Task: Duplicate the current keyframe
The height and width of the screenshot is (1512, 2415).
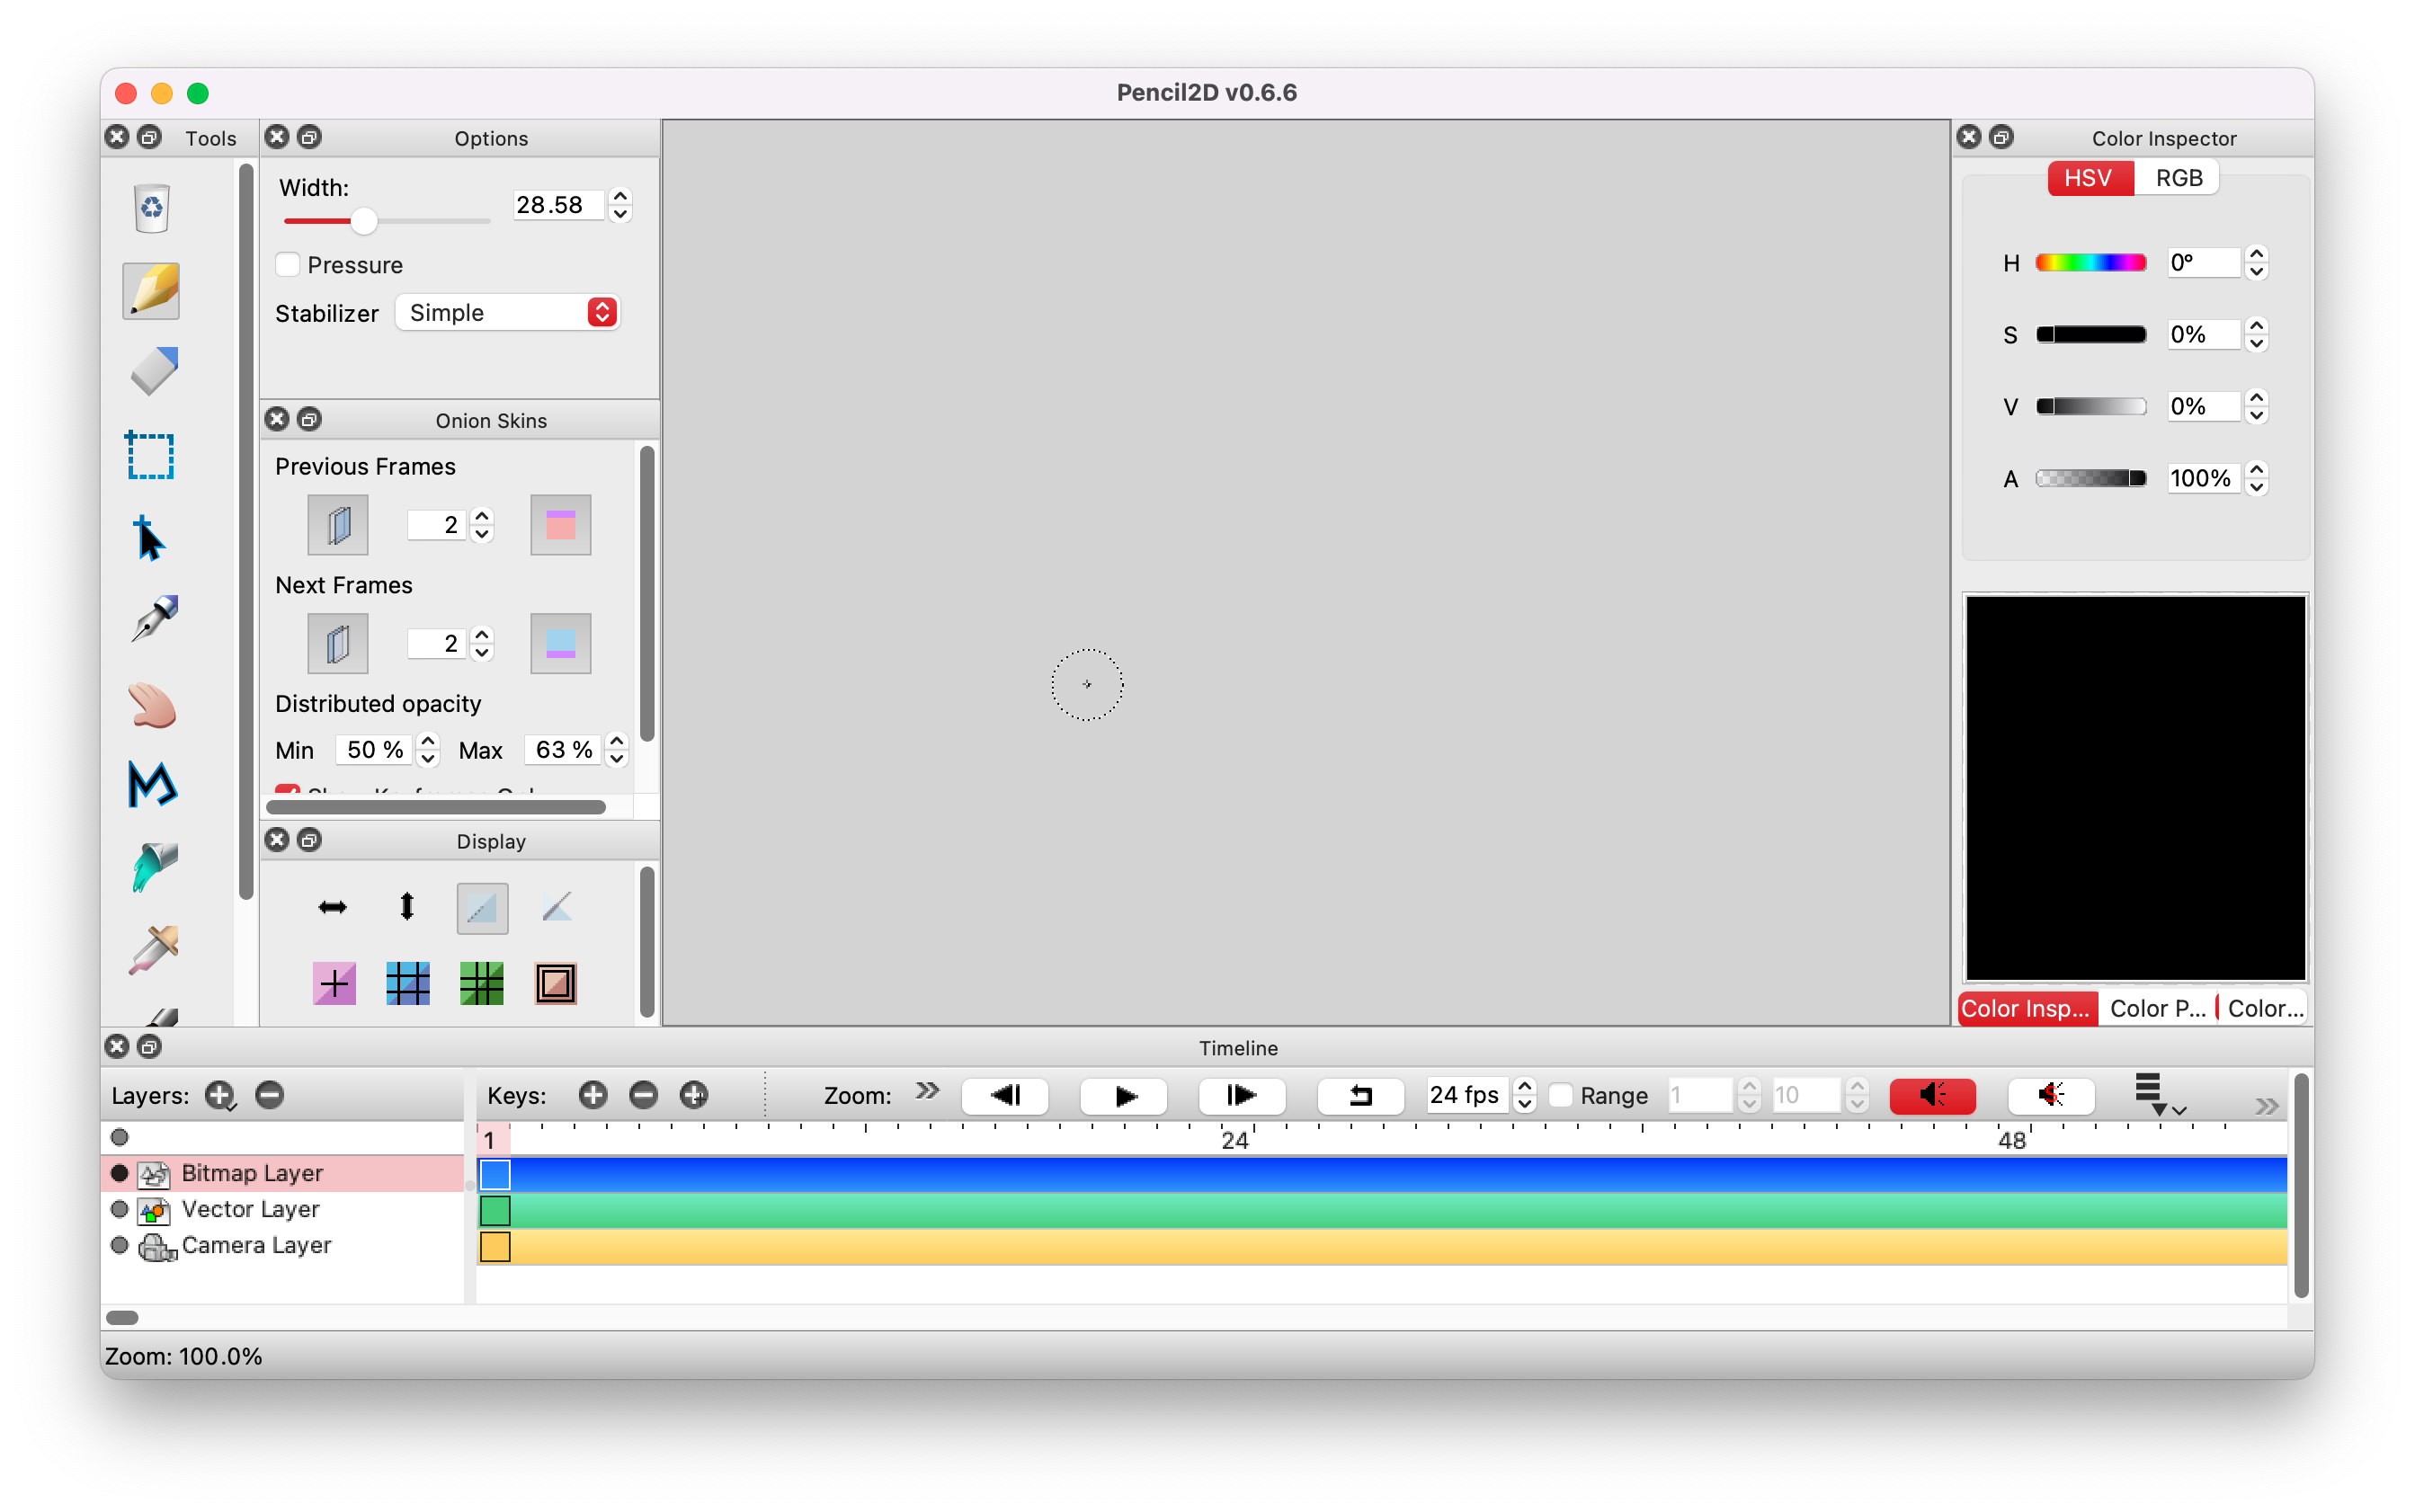Action: click(693, 1096)
